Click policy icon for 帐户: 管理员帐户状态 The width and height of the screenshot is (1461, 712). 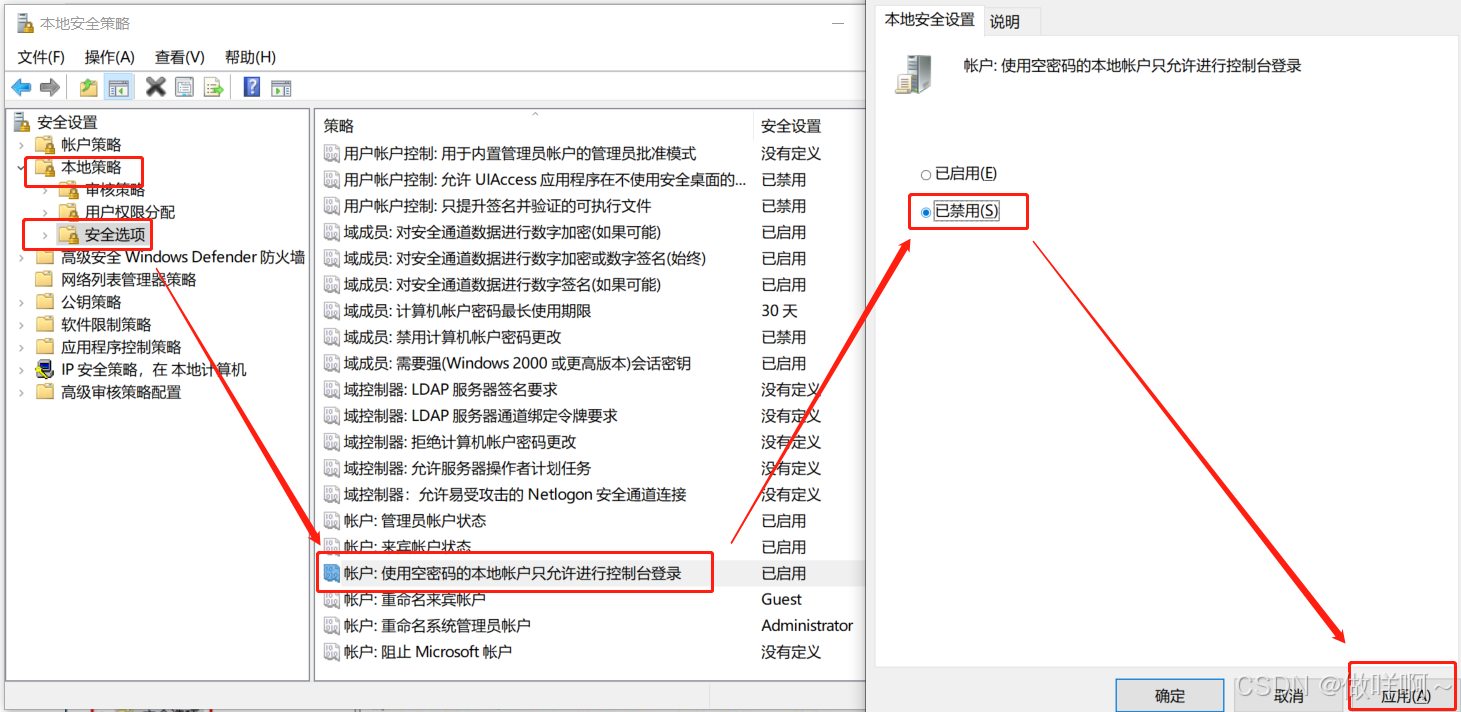(x=332, y=521)
